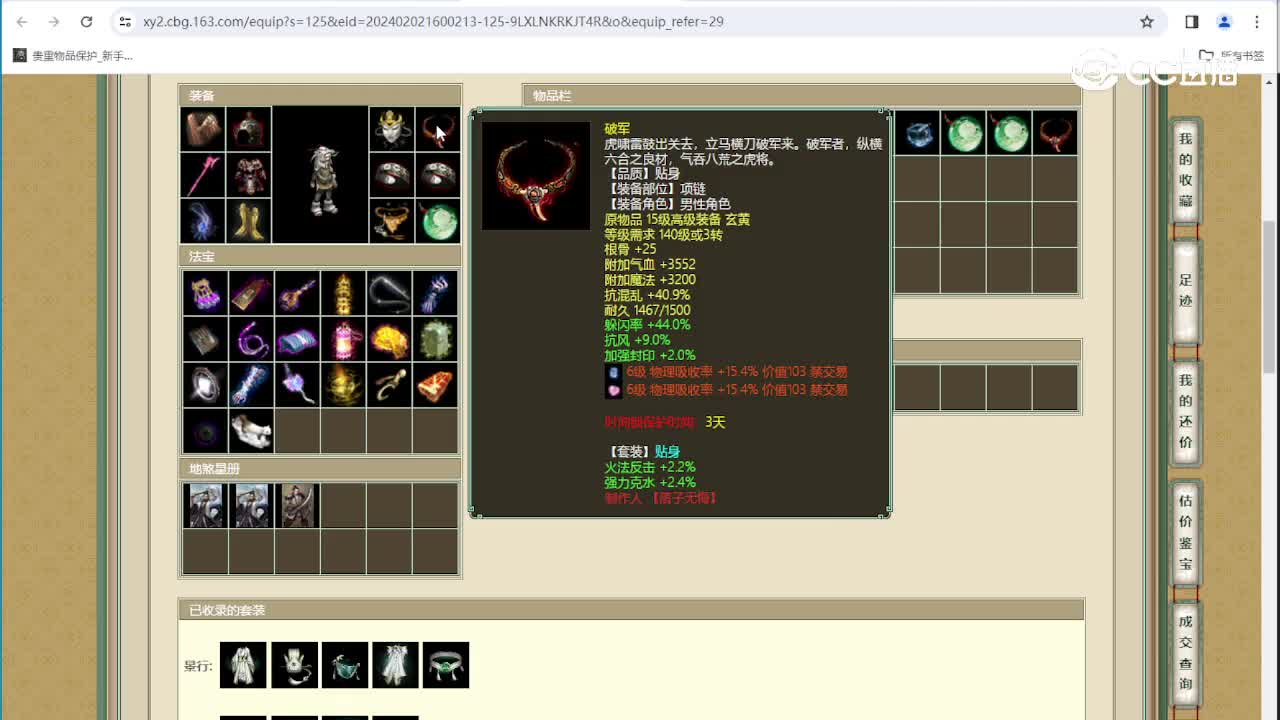Image resolution: width=1280 pixels, height=720 pixels.
Task: Click the 装备 panel header
Action: (x=320, y=95)
